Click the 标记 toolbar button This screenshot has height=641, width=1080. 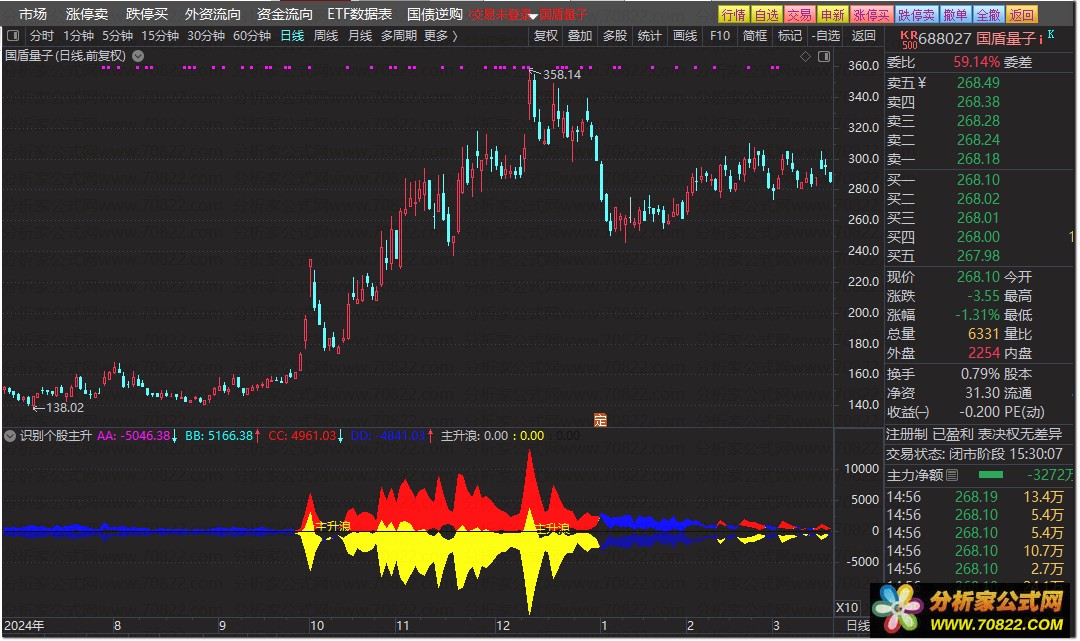(789, 35)
